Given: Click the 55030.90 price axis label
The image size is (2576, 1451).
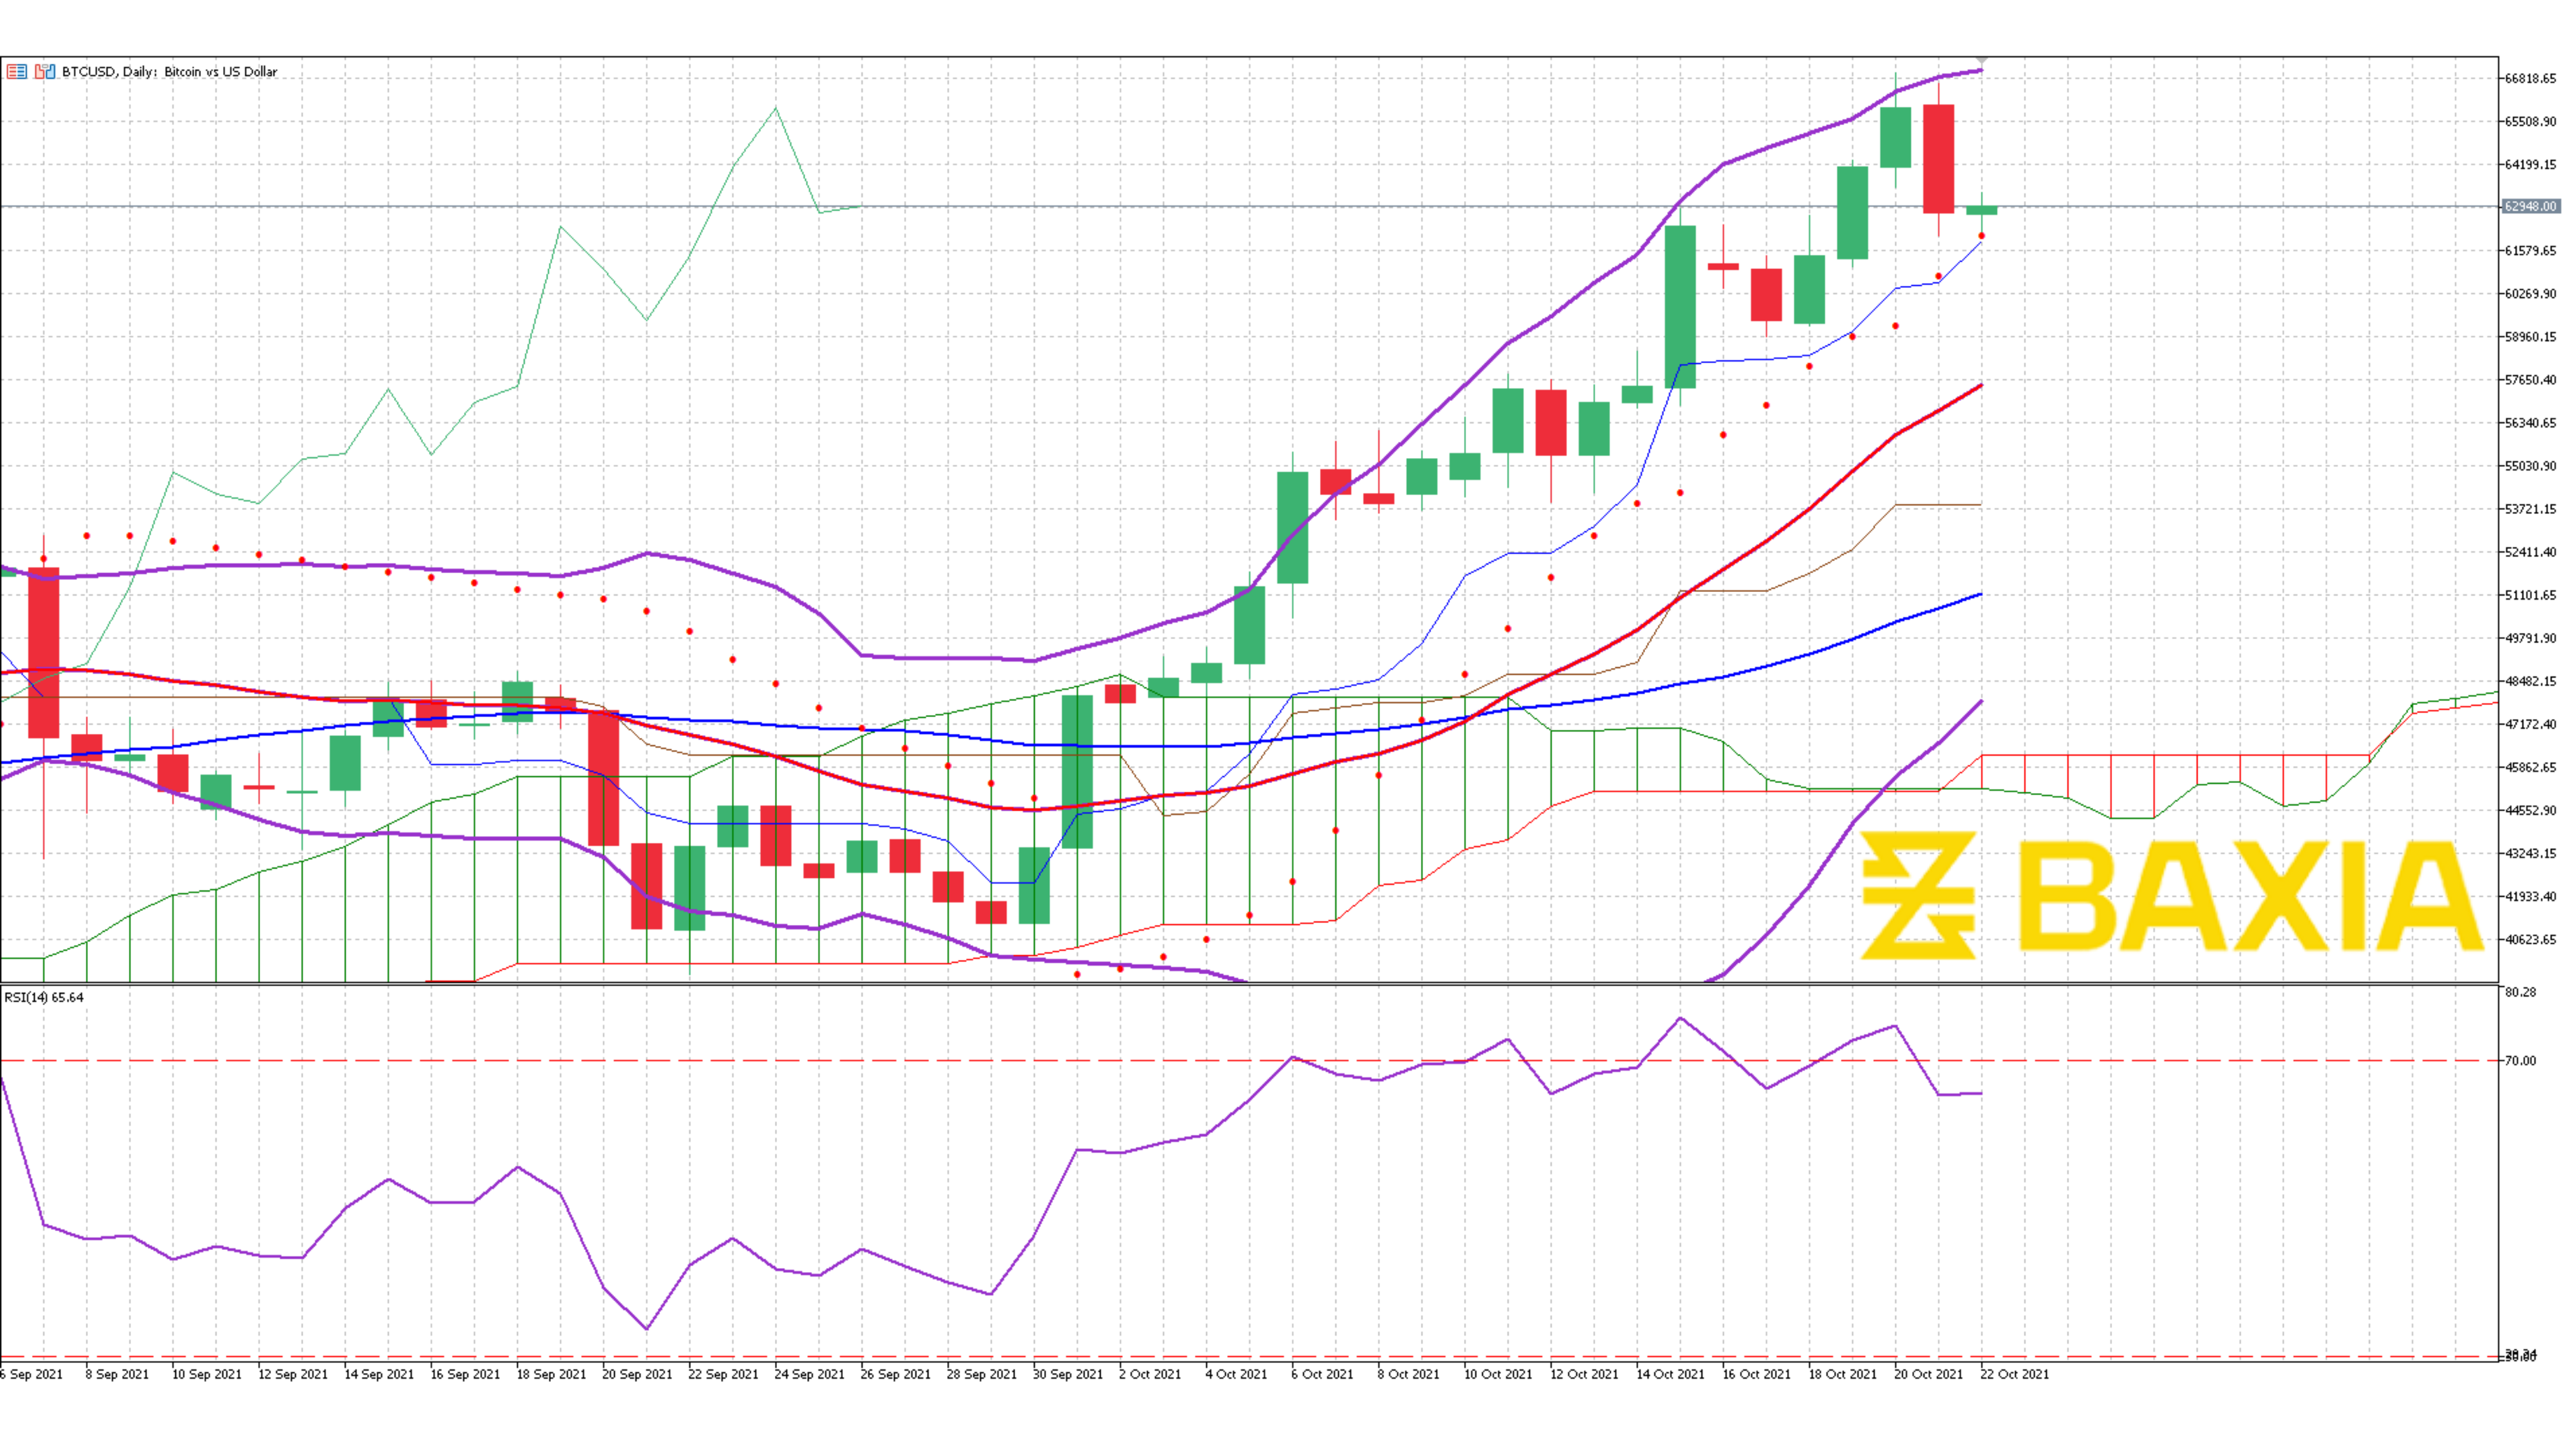Looking at the screenshot, I should [2530, 465].
